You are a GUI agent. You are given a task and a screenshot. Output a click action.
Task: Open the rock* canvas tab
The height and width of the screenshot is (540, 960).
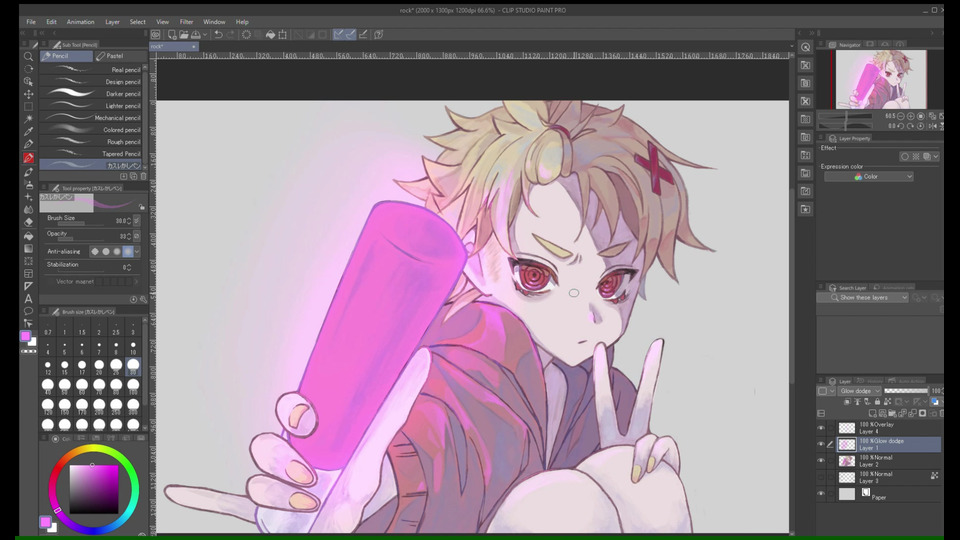[x=174, y=47]
